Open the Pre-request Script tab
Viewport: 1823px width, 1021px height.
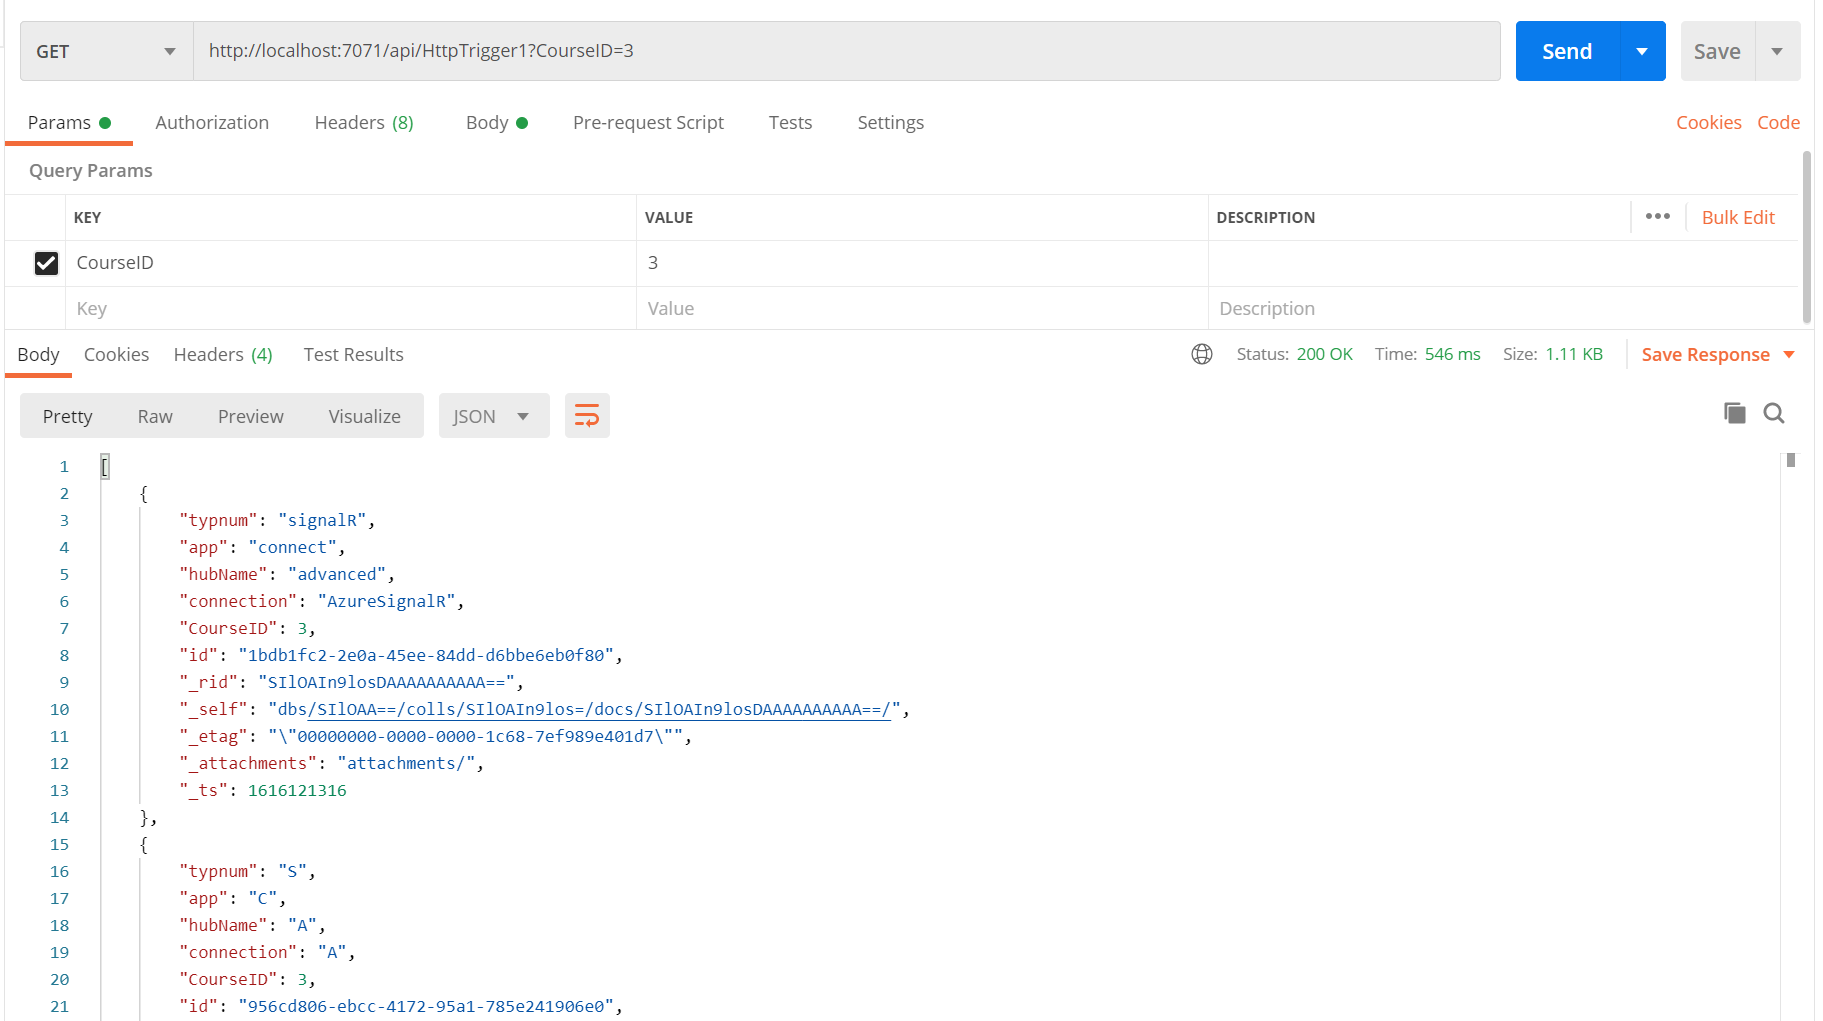click(648, 122)
